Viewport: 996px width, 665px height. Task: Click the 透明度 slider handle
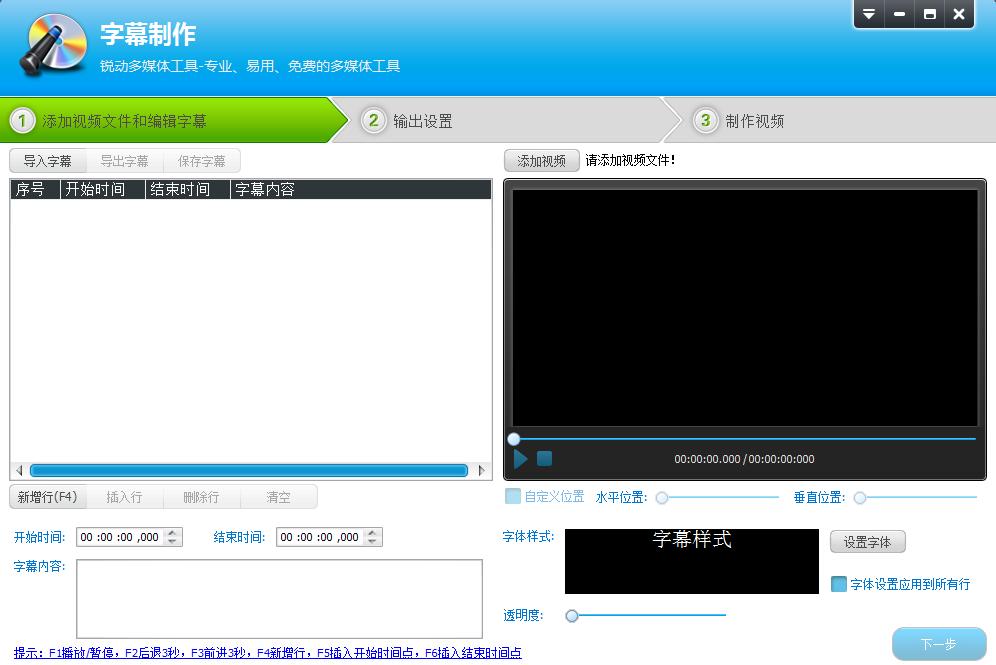(x=572, y=616)
